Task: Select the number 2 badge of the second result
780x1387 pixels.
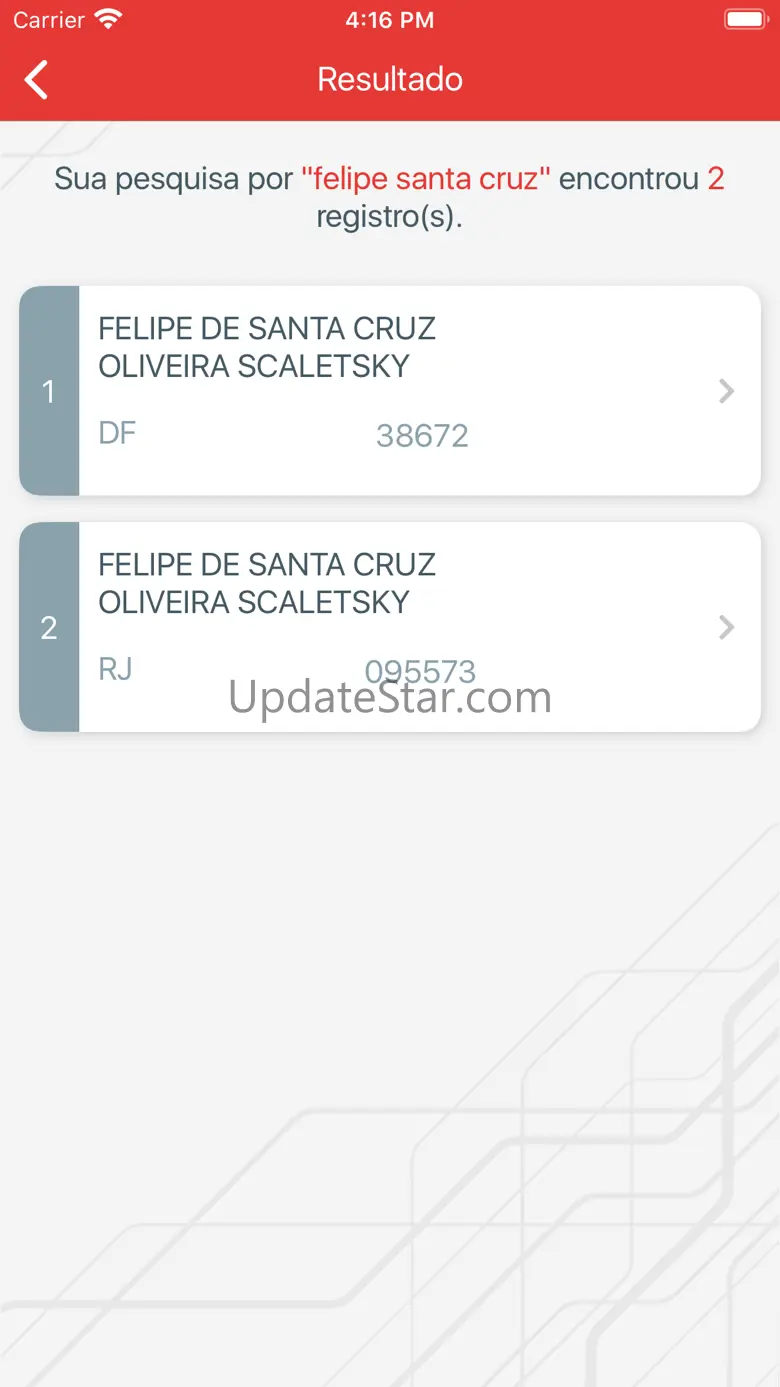Action: pyautogui.click(x=49, y=627)
